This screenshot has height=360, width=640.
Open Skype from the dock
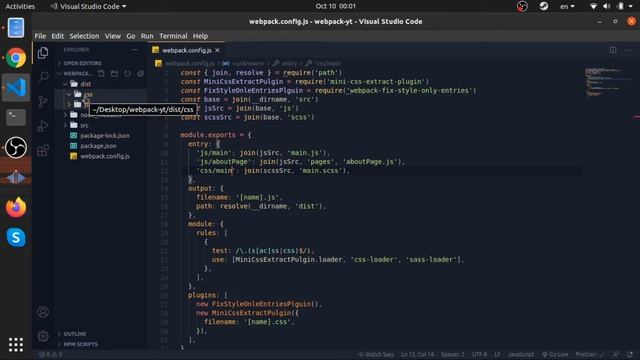16,237
